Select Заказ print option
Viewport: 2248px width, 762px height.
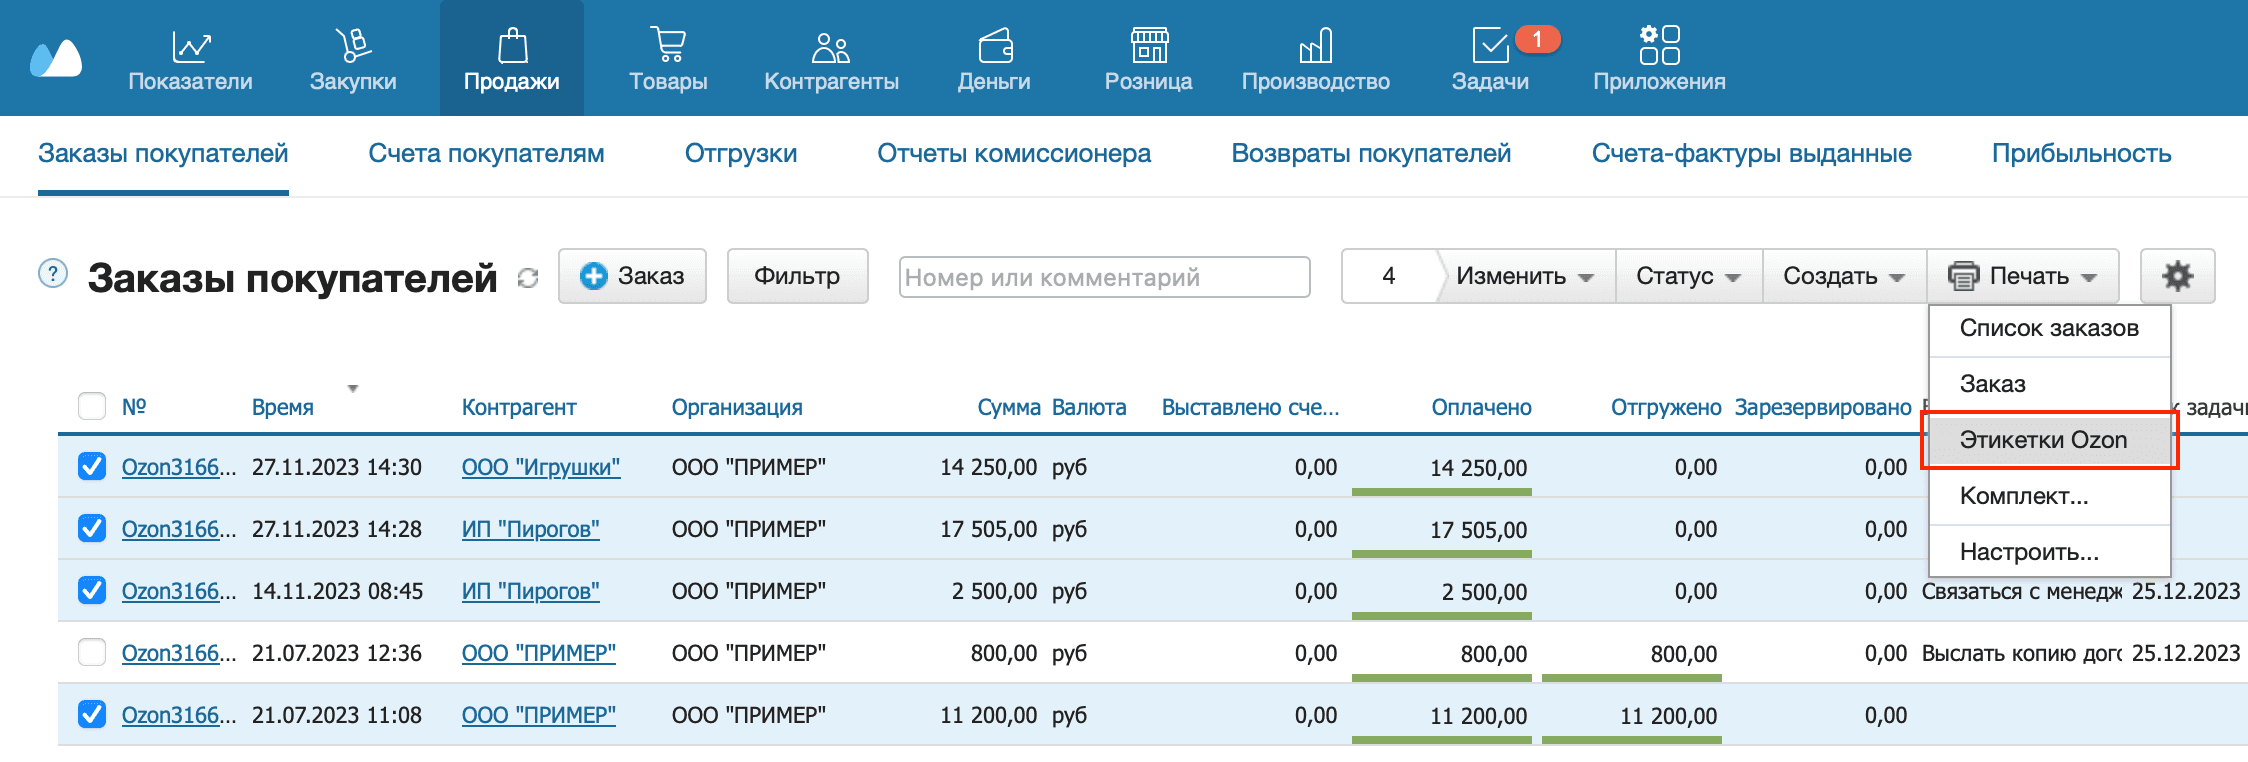tap(2049, 384)
